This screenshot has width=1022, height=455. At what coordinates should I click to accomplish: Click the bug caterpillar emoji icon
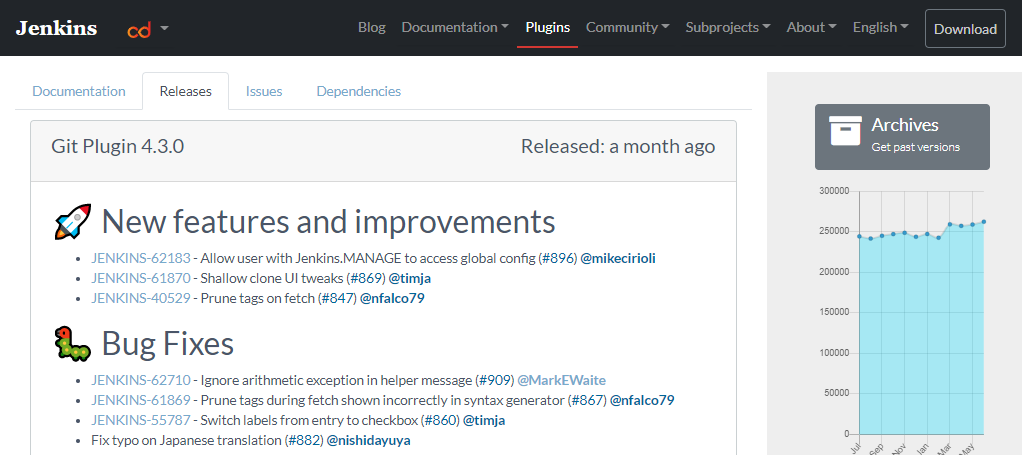click(72, 343)
